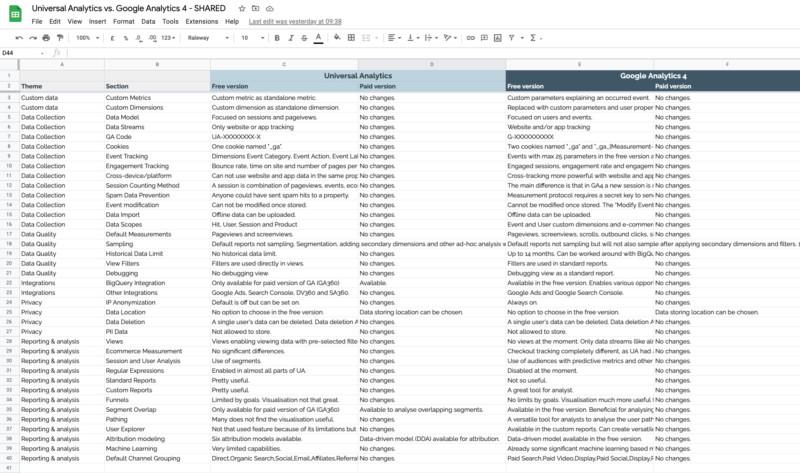Move document to folder icon
The width and height of the screenshot is (800, 473).
[x=256, y=9]
